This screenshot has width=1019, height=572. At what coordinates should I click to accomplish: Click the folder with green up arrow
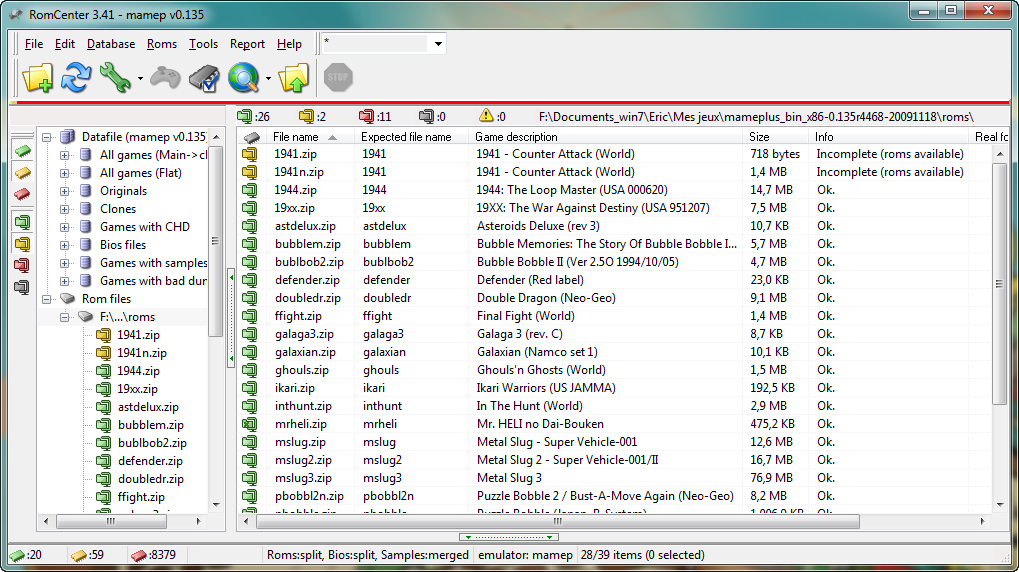coord(294,77)
